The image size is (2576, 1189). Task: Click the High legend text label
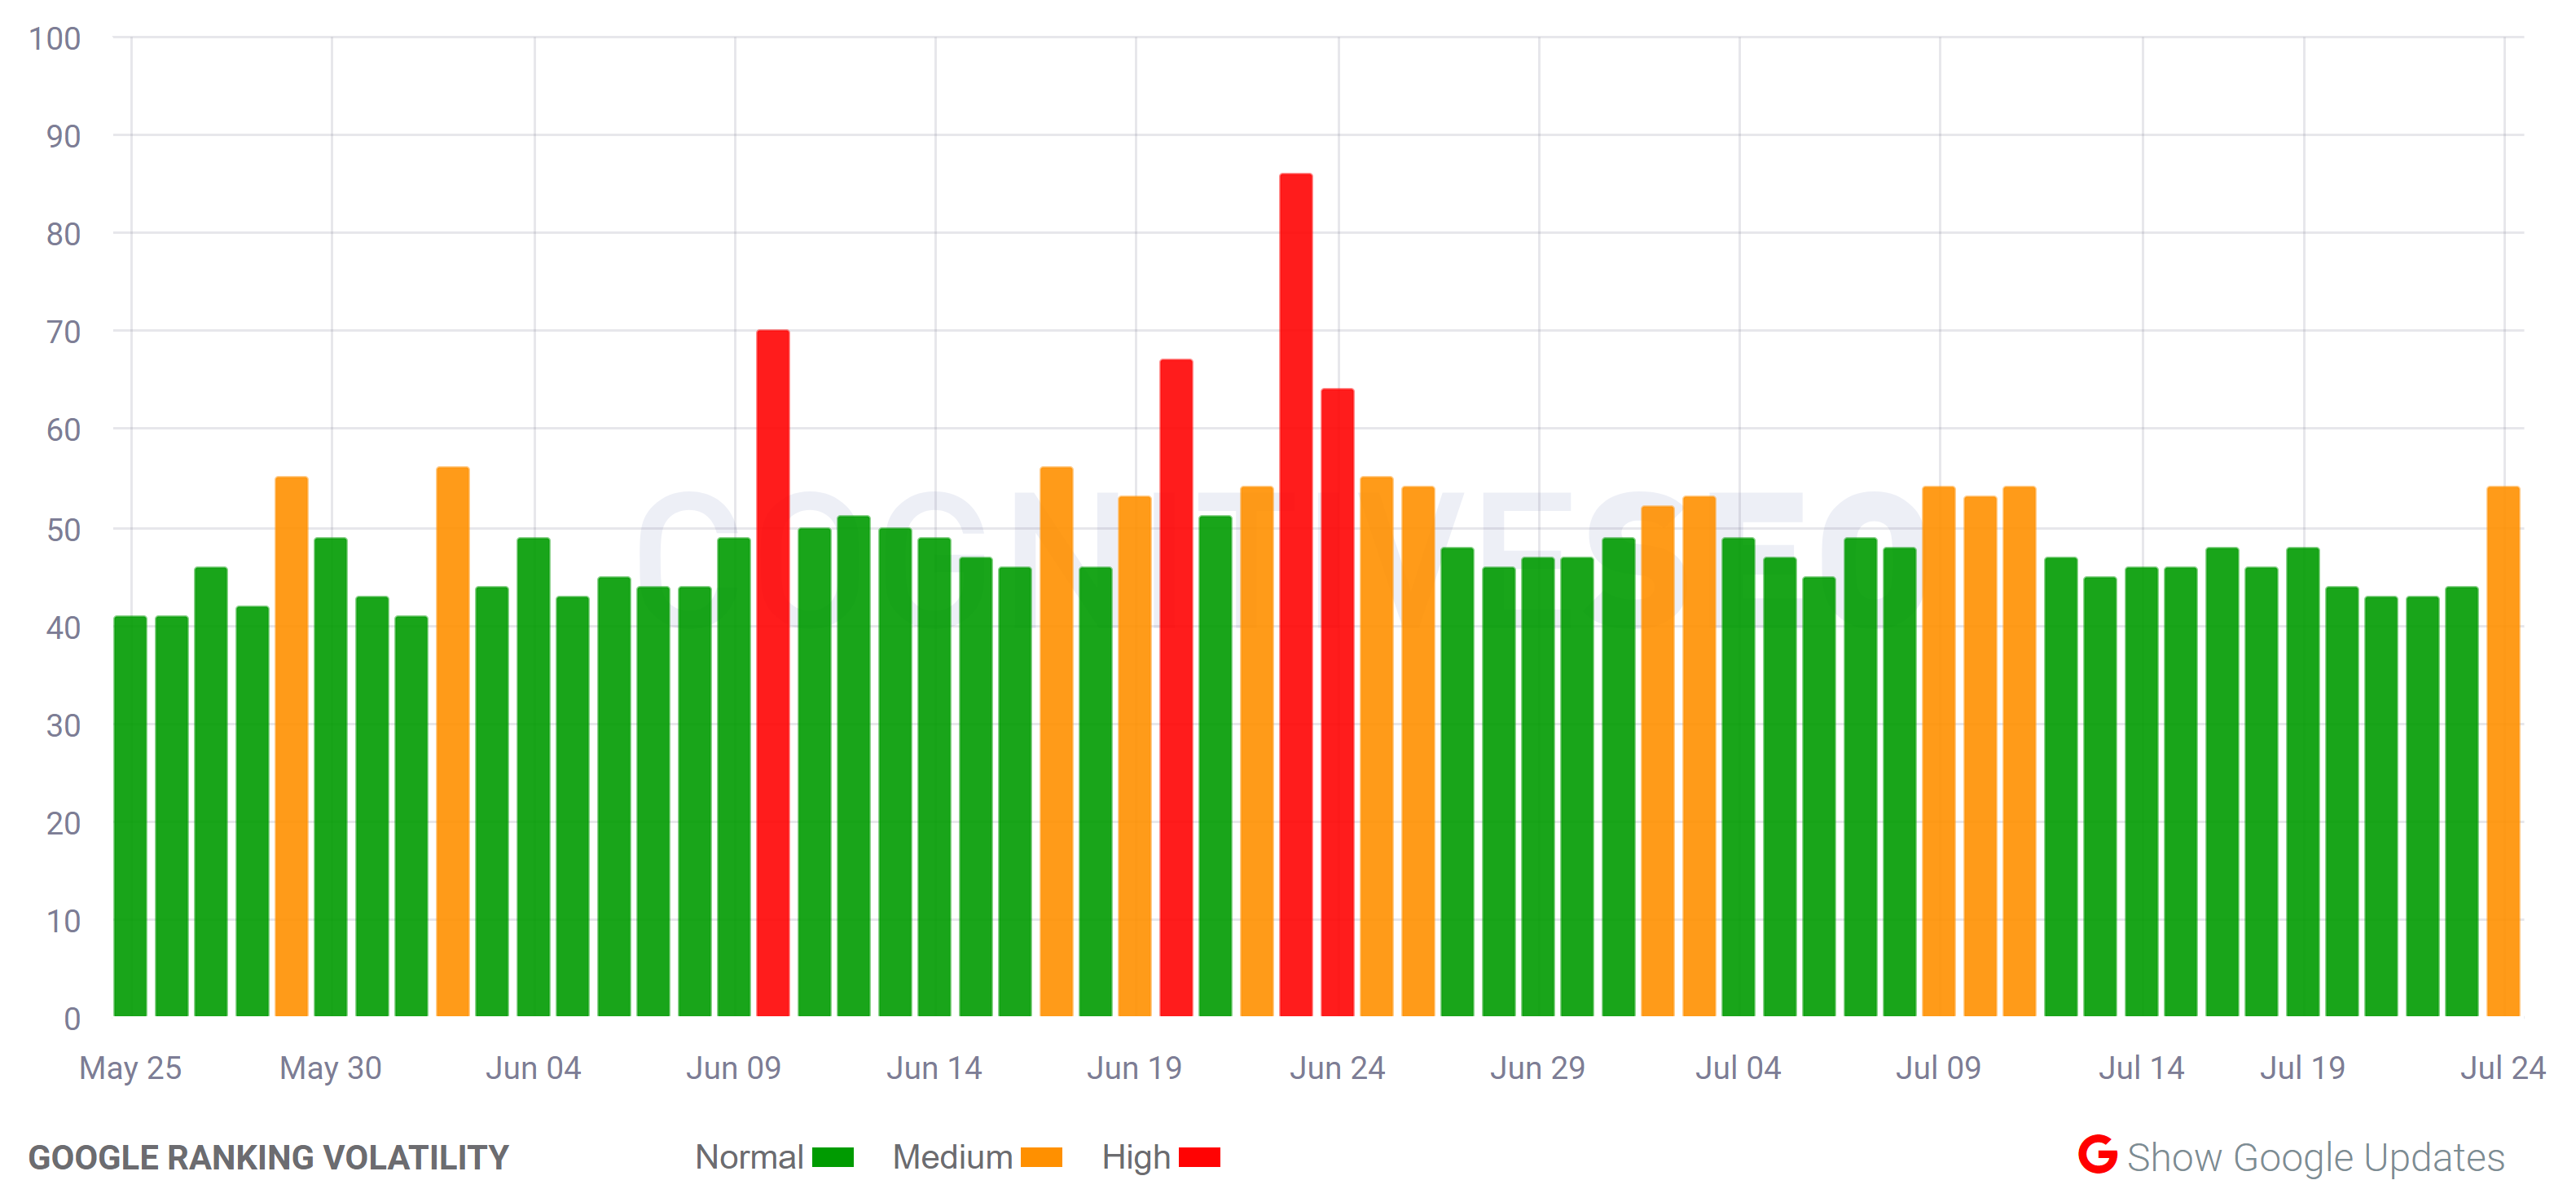tap(1132, 1157)
